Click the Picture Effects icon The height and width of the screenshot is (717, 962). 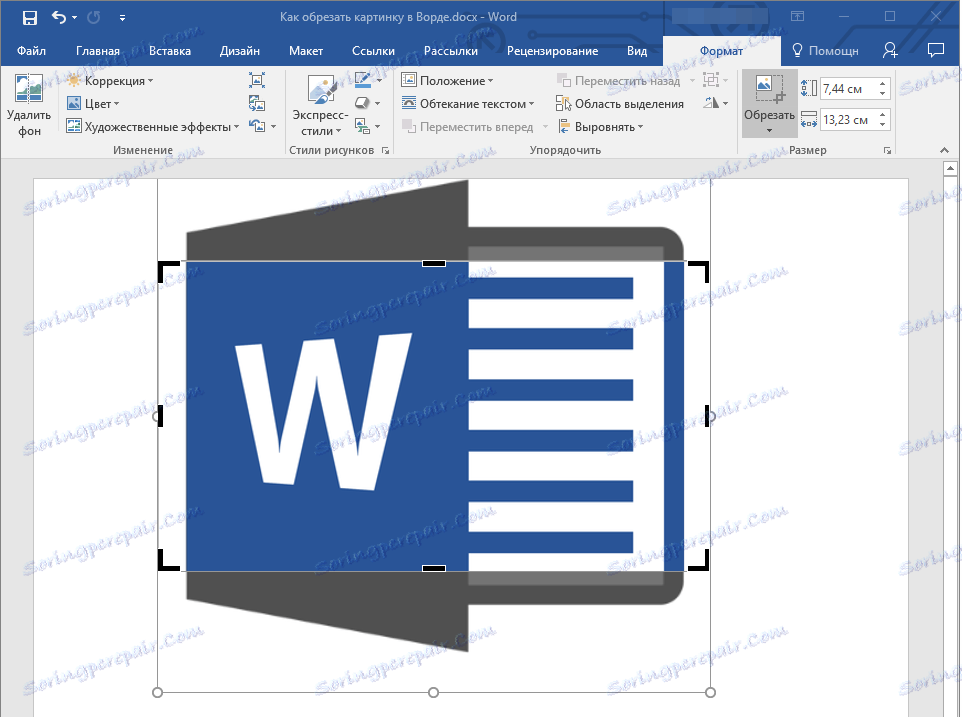[362, 103]
